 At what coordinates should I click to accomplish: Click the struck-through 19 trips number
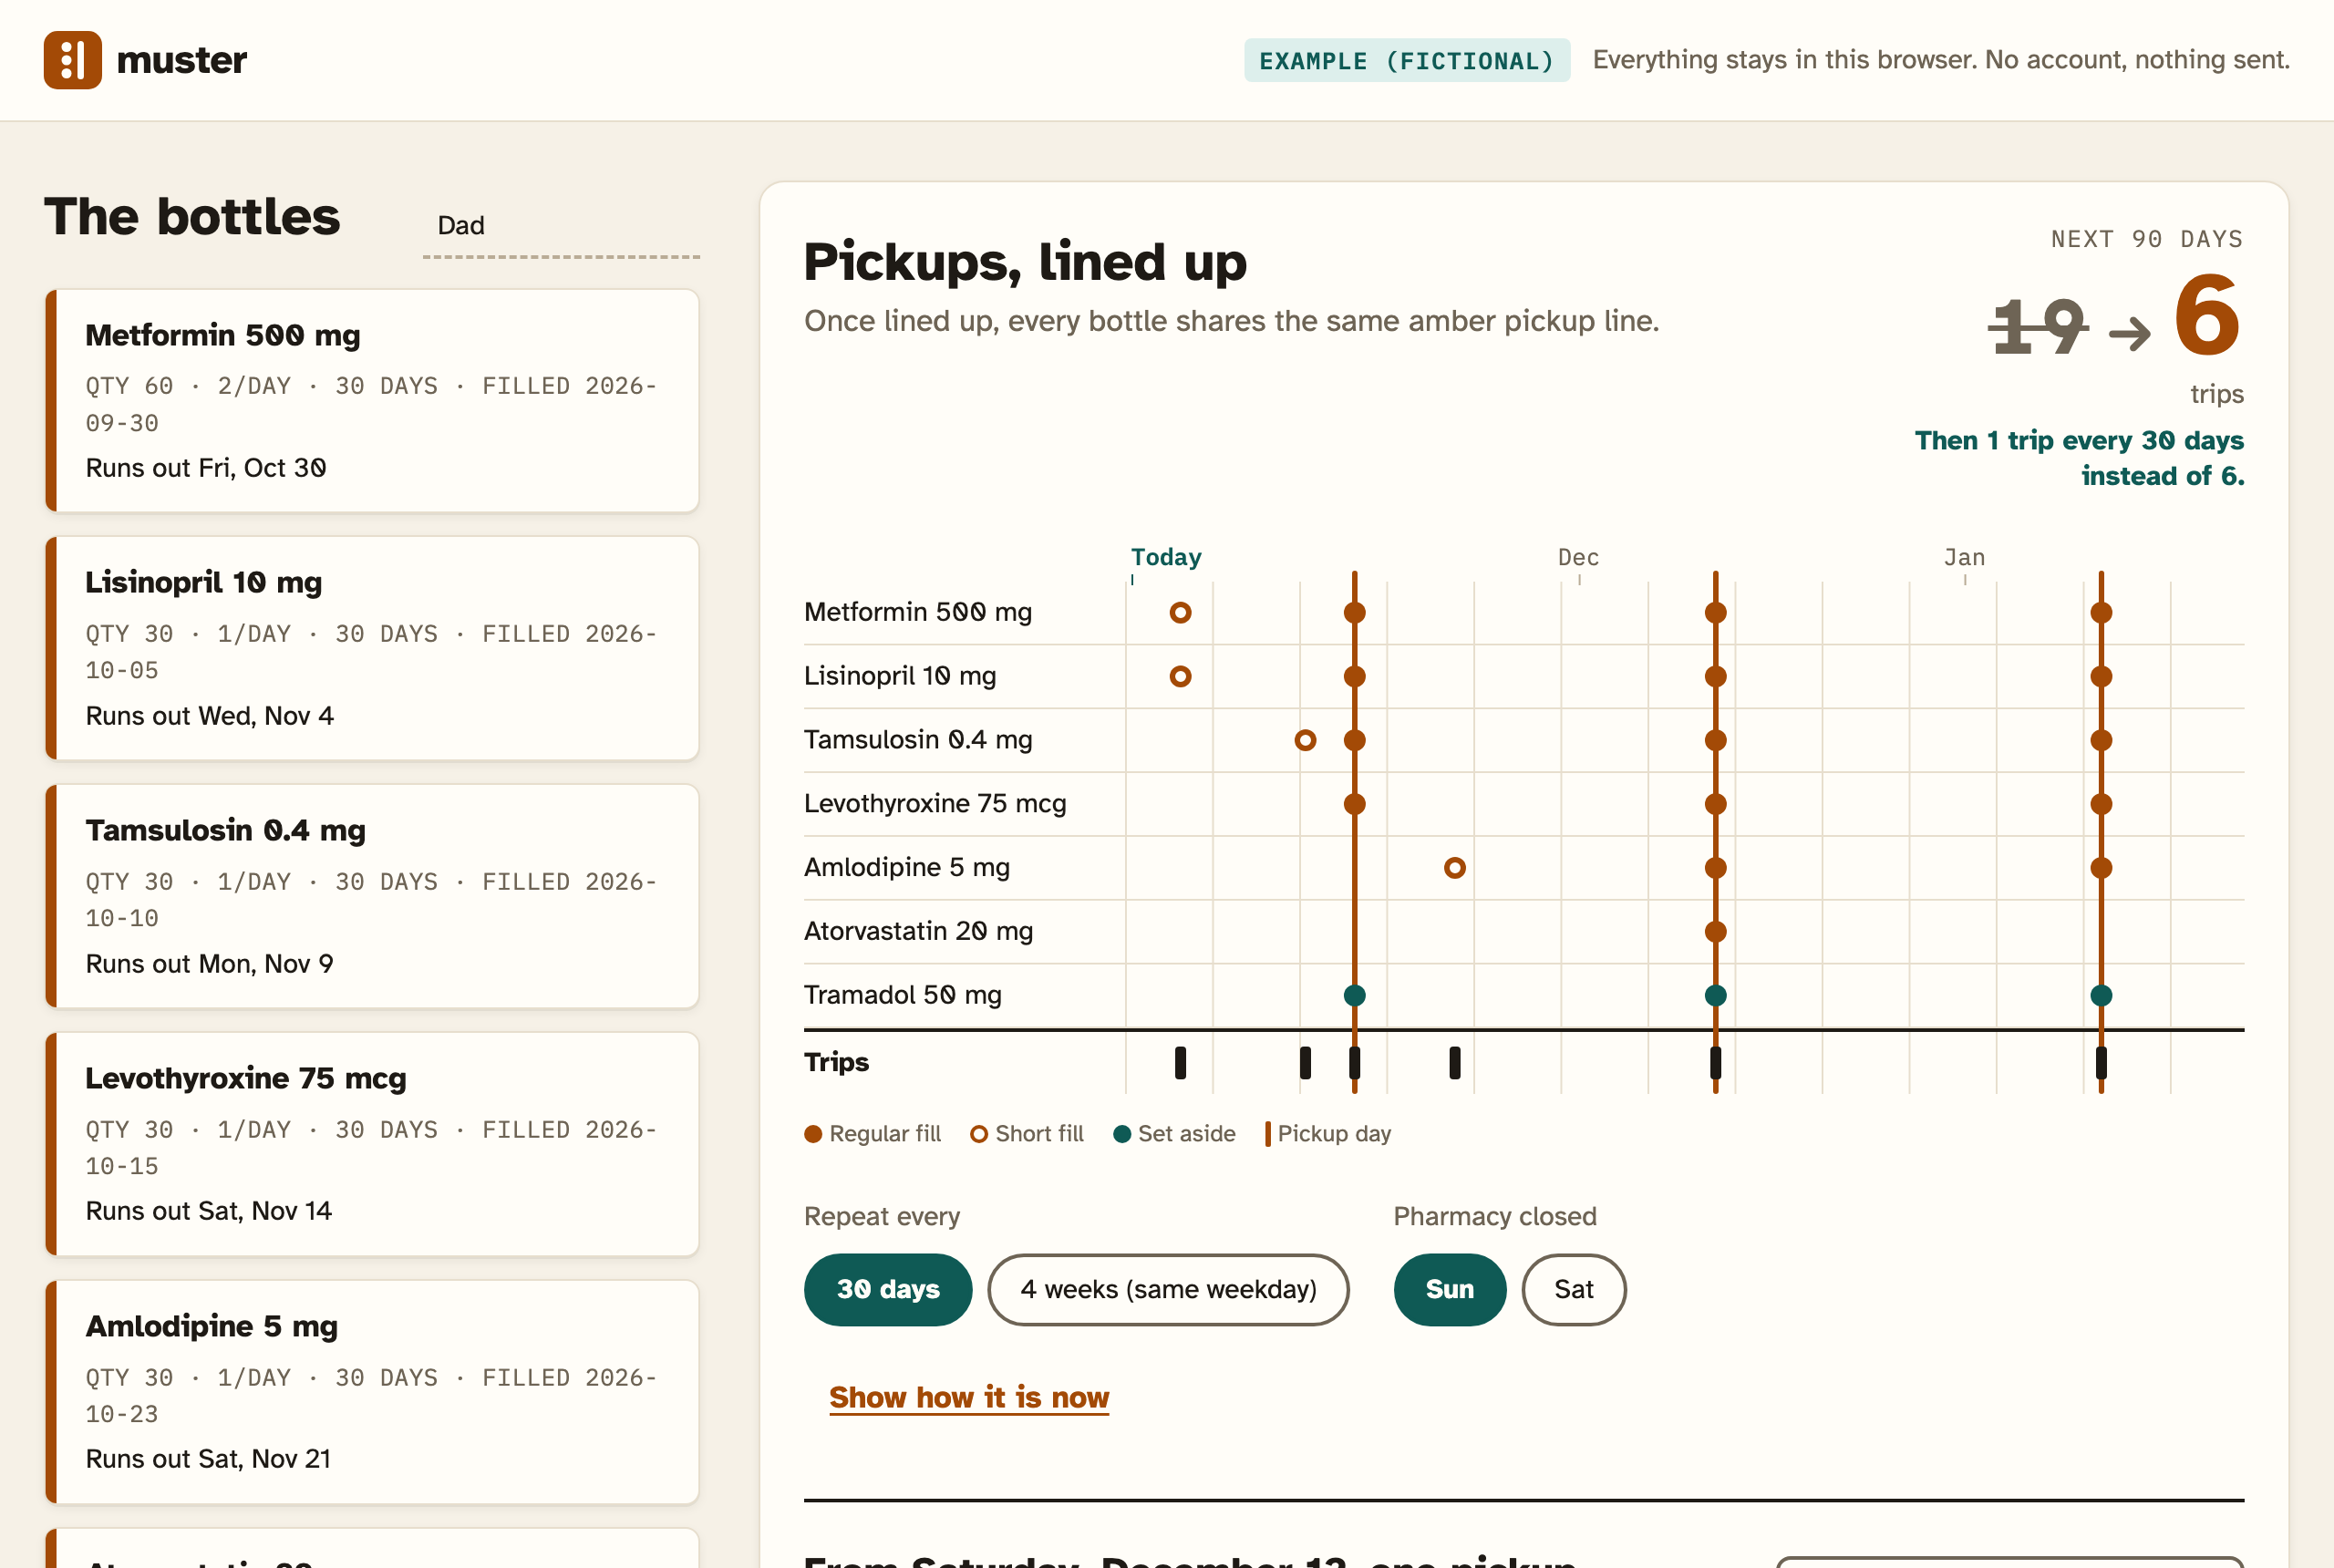[x=2039, y=327]
